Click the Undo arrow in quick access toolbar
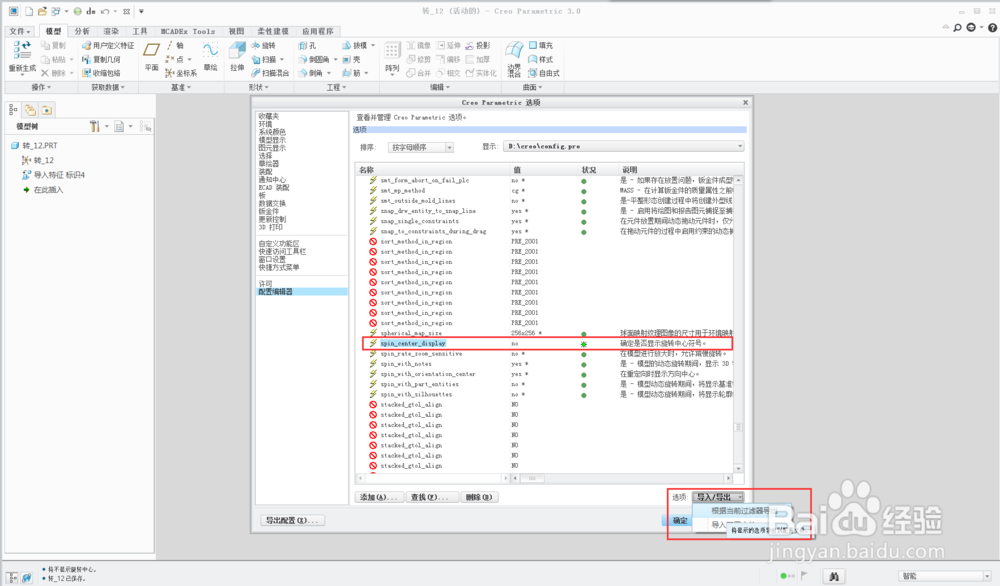1000x586 pixels. 105,11
